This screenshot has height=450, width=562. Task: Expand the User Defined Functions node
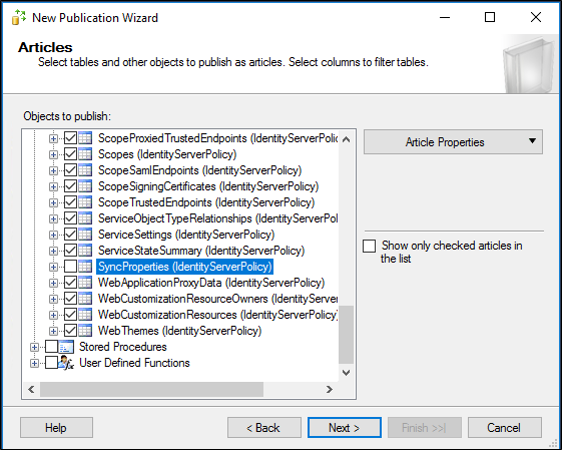34,363
